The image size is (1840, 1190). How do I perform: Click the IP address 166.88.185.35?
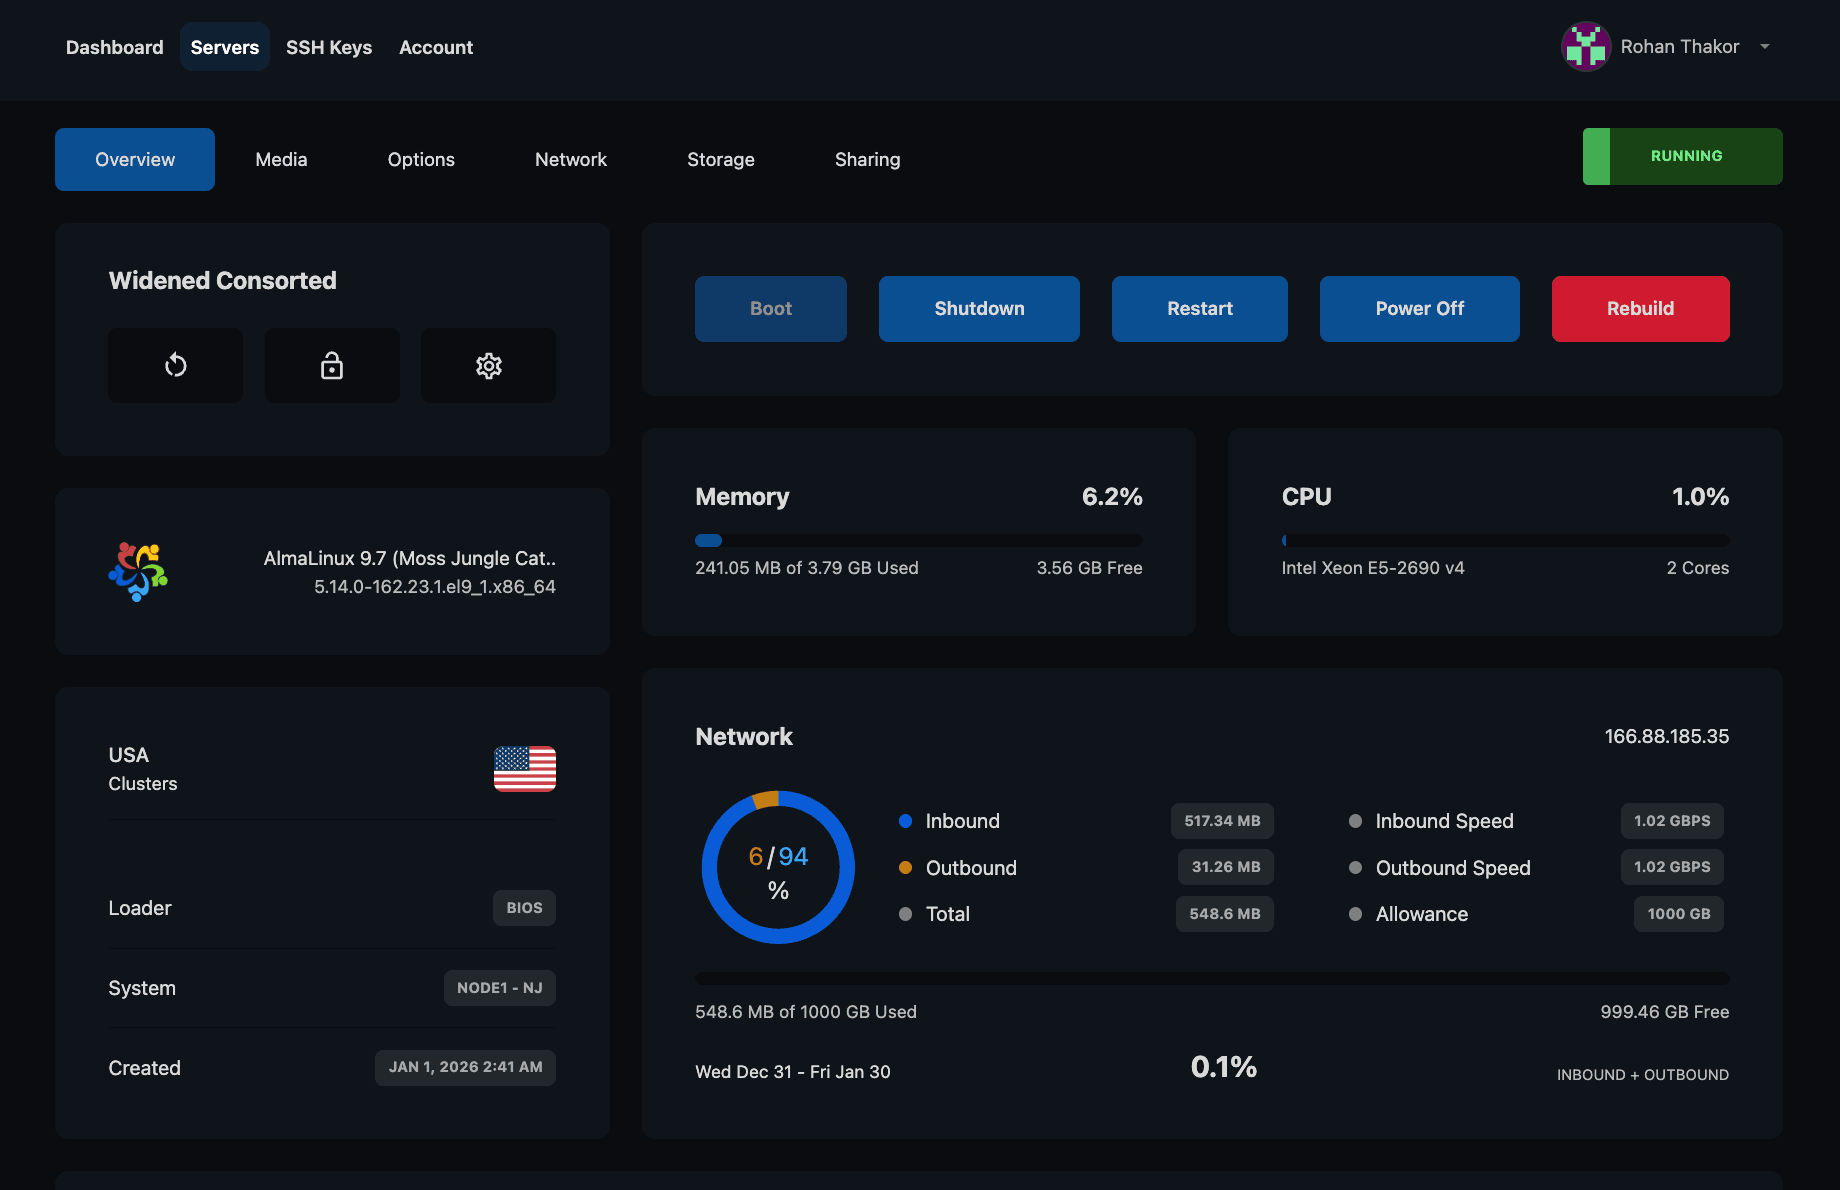[1666, 737]
